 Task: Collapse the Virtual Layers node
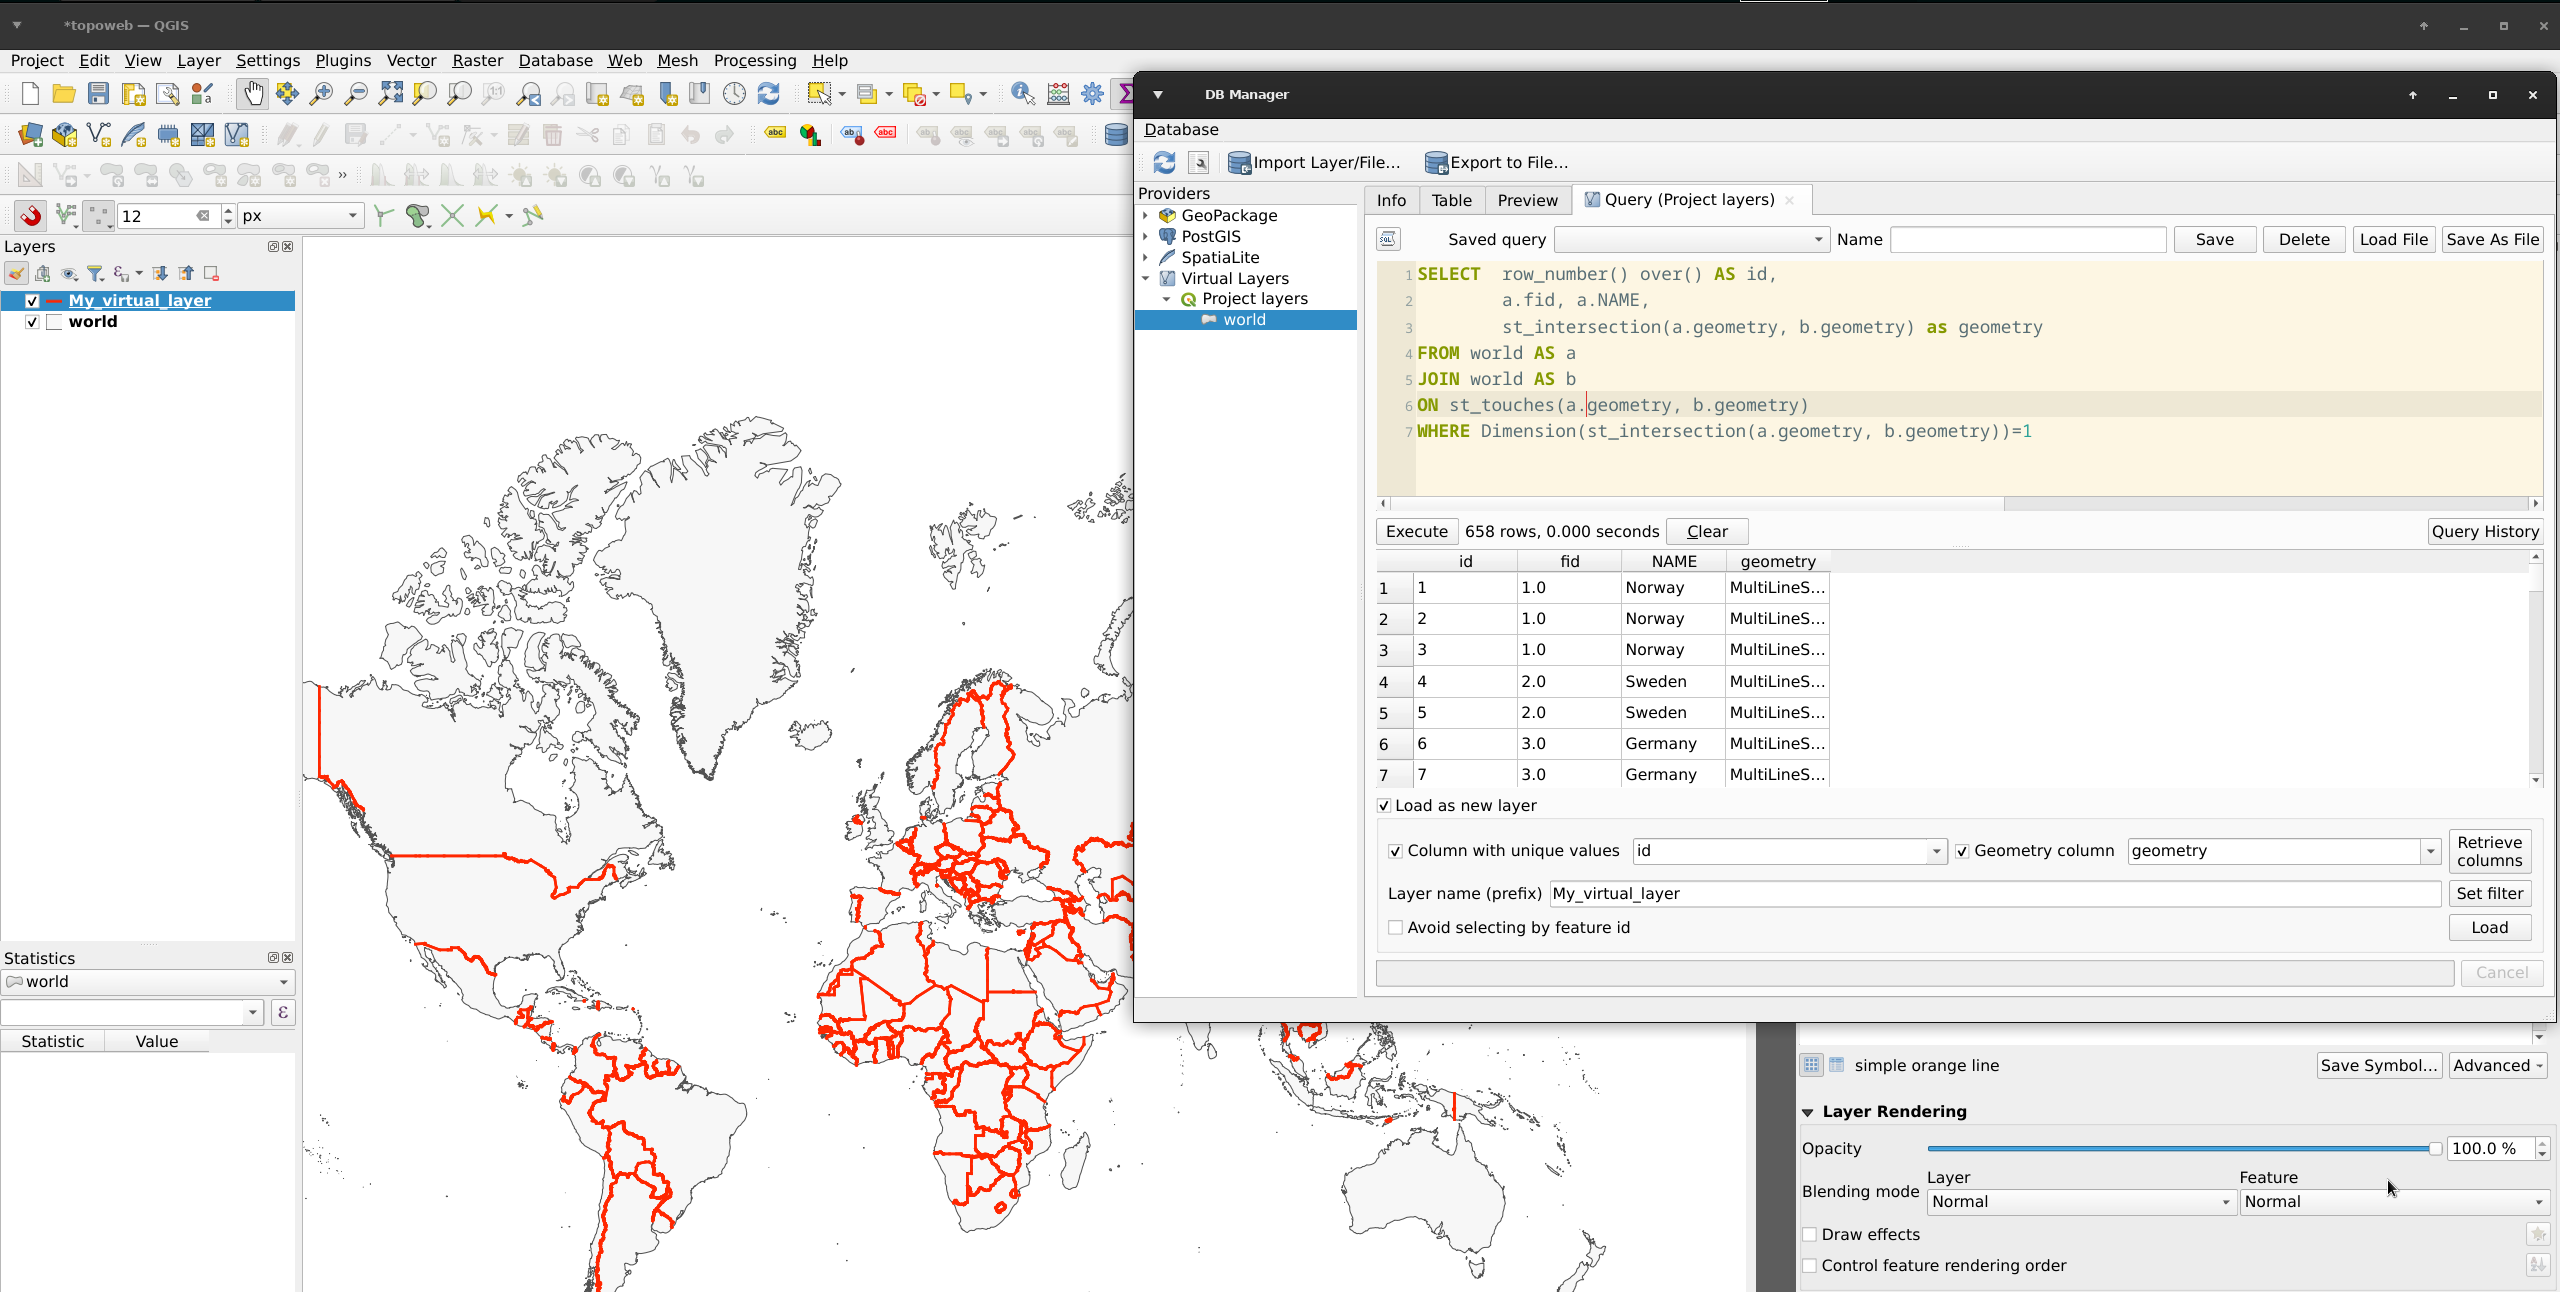[x=1146, y=278]
